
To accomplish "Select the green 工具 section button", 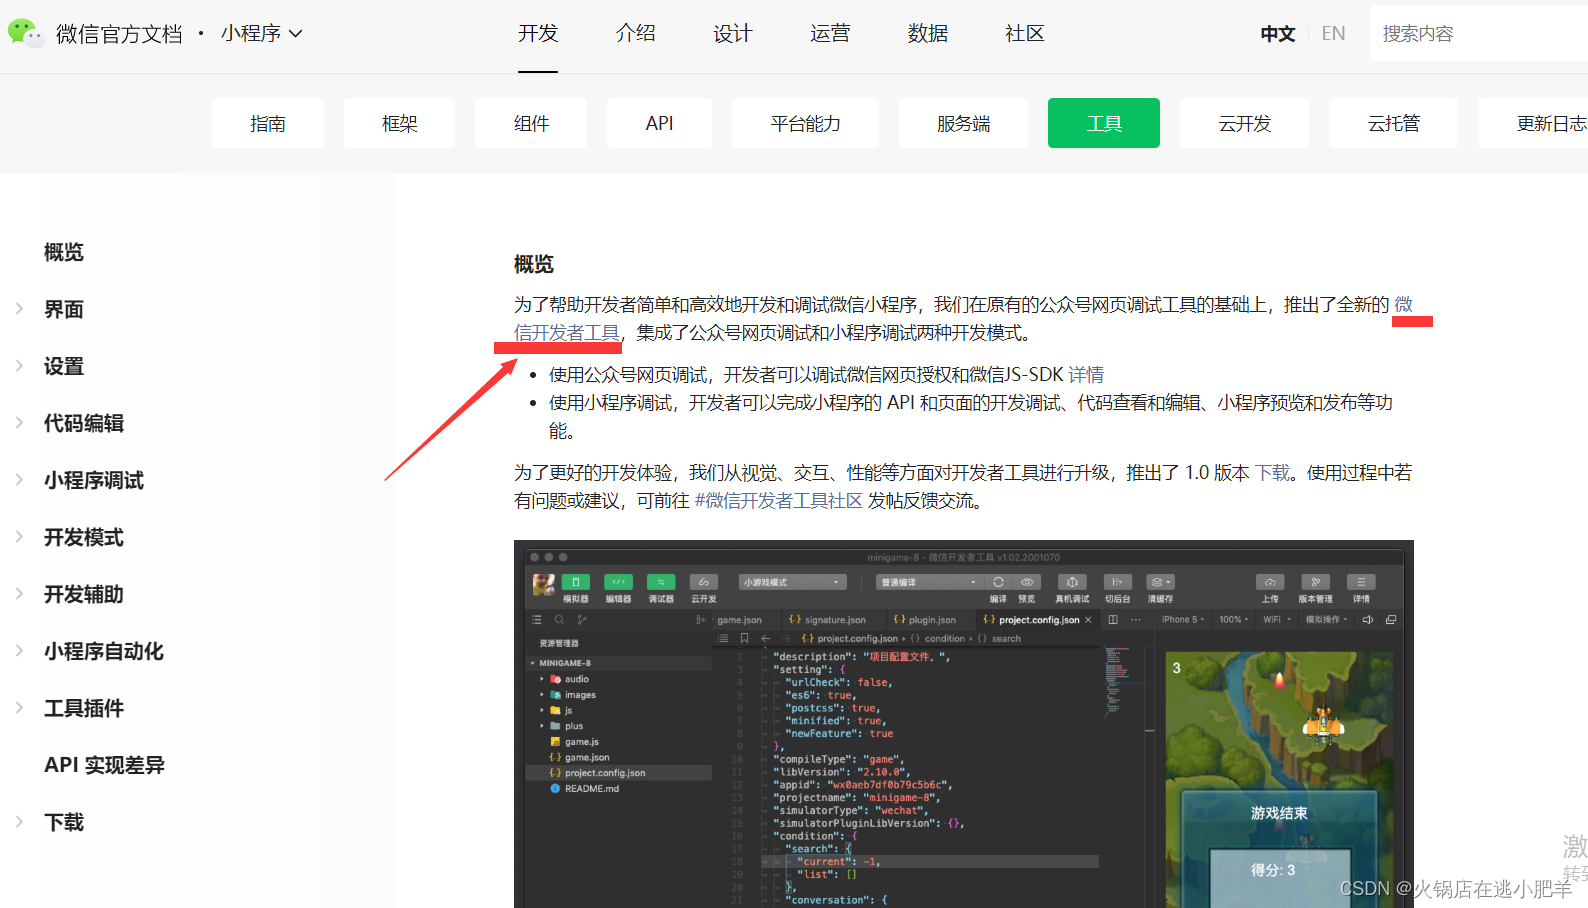I will [x=1104, y=123].
